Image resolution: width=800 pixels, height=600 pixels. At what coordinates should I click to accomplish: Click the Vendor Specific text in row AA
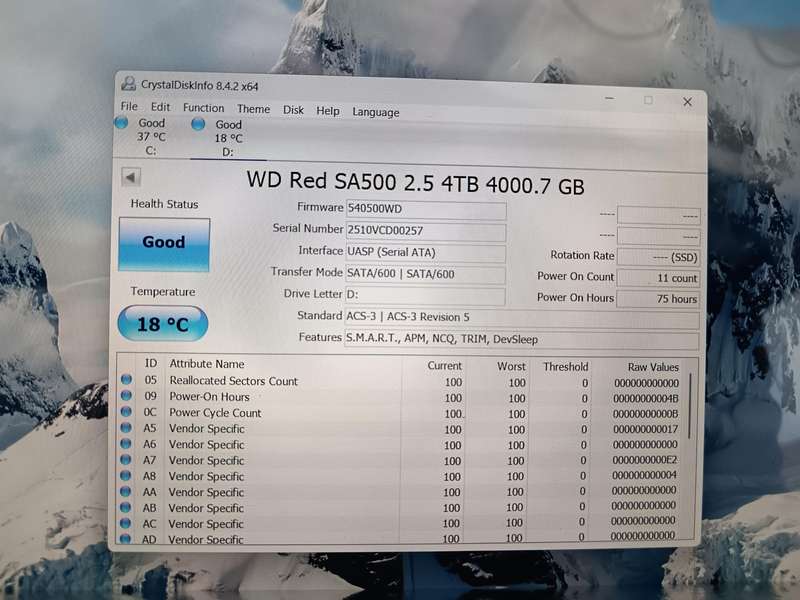(x=206, y=493)
